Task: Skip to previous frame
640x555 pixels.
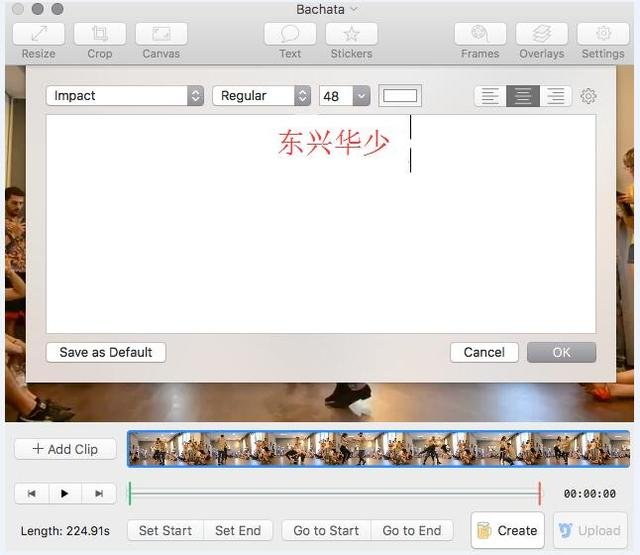Action: (x=31, y=493)
